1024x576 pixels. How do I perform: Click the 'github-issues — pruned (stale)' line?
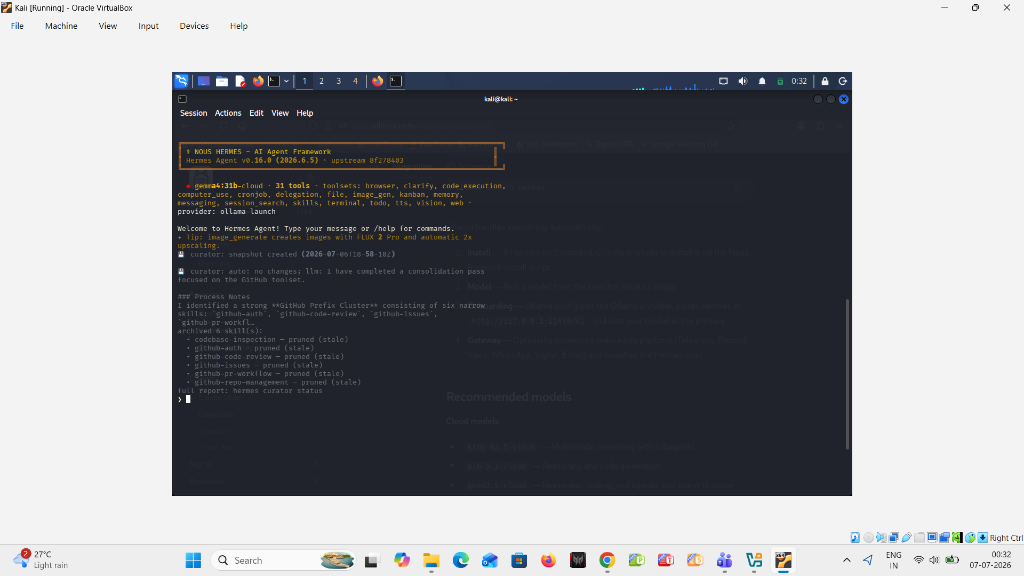click(x=258, y=365)
